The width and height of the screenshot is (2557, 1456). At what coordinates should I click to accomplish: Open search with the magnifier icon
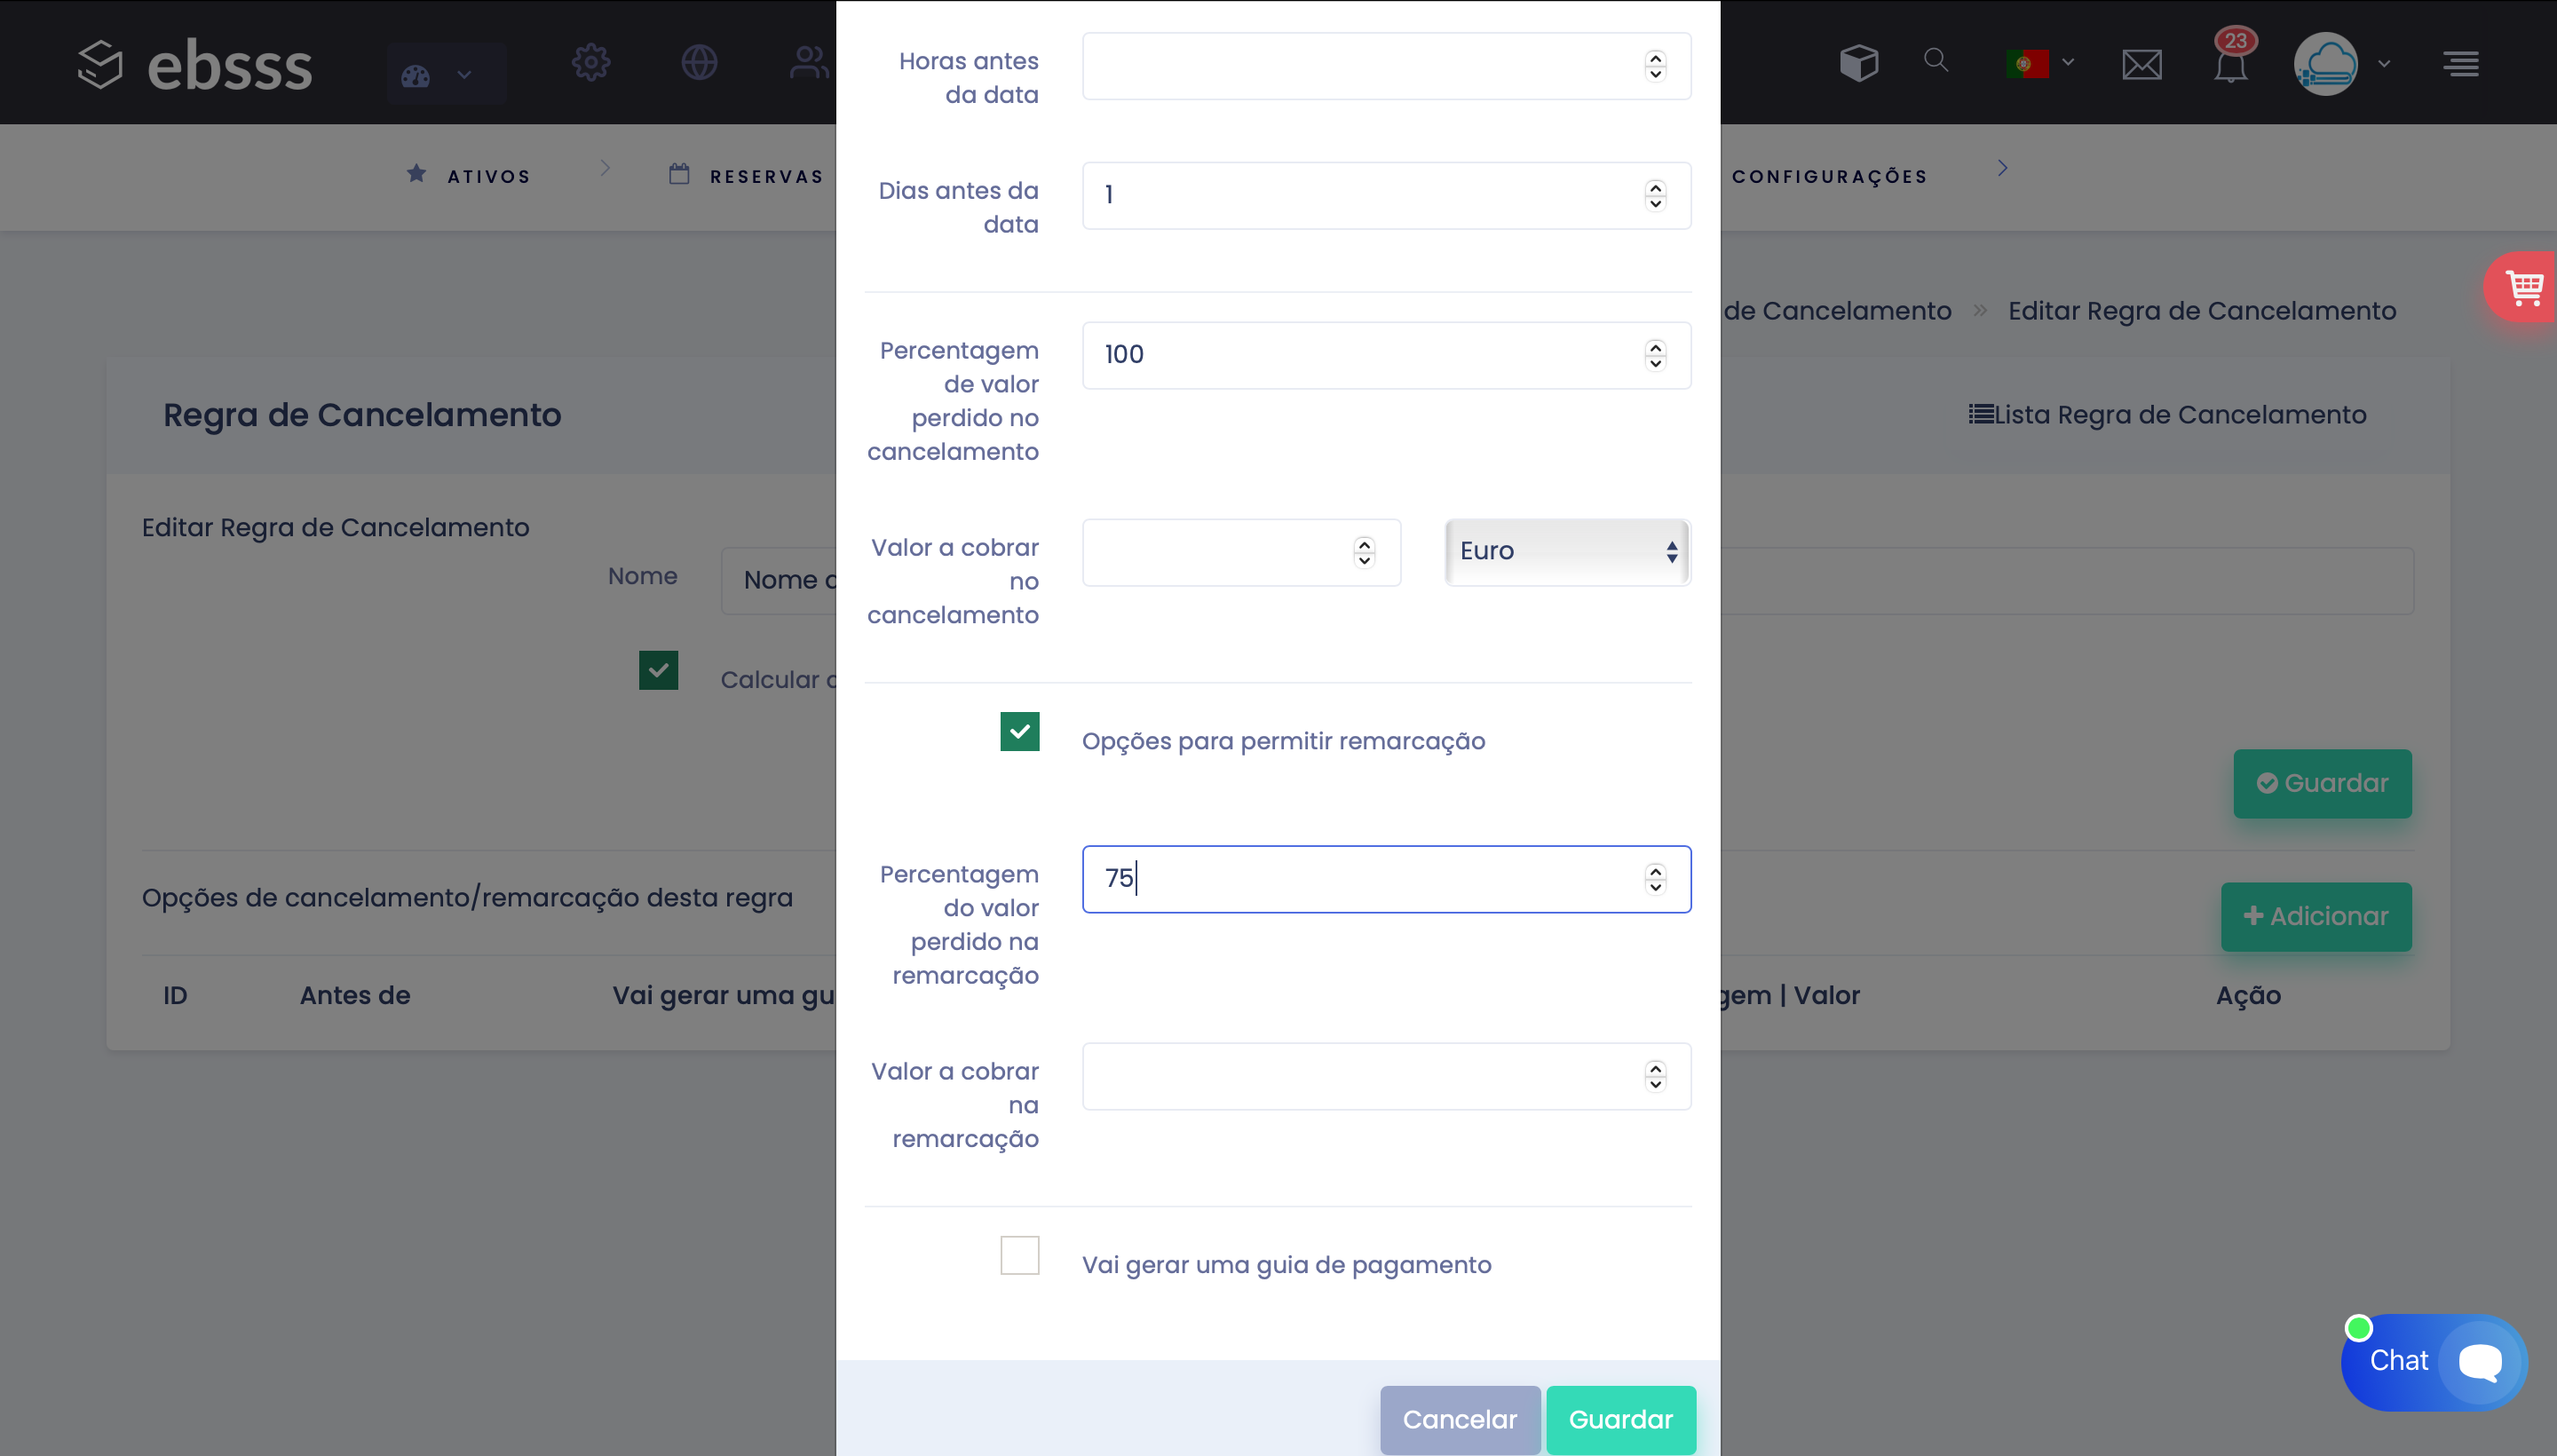pyautogui.click(x=1936, y=61)
